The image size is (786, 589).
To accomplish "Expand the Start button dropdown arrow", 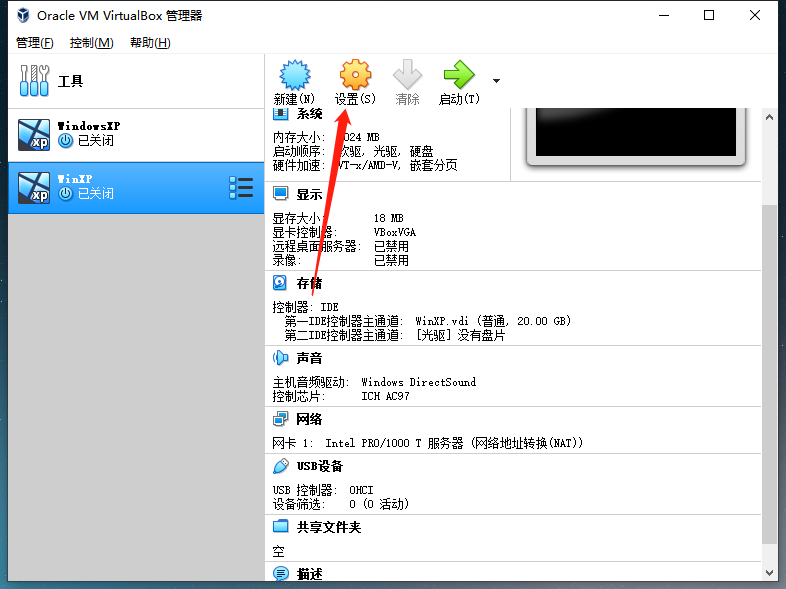I will [x=496, y=81].
